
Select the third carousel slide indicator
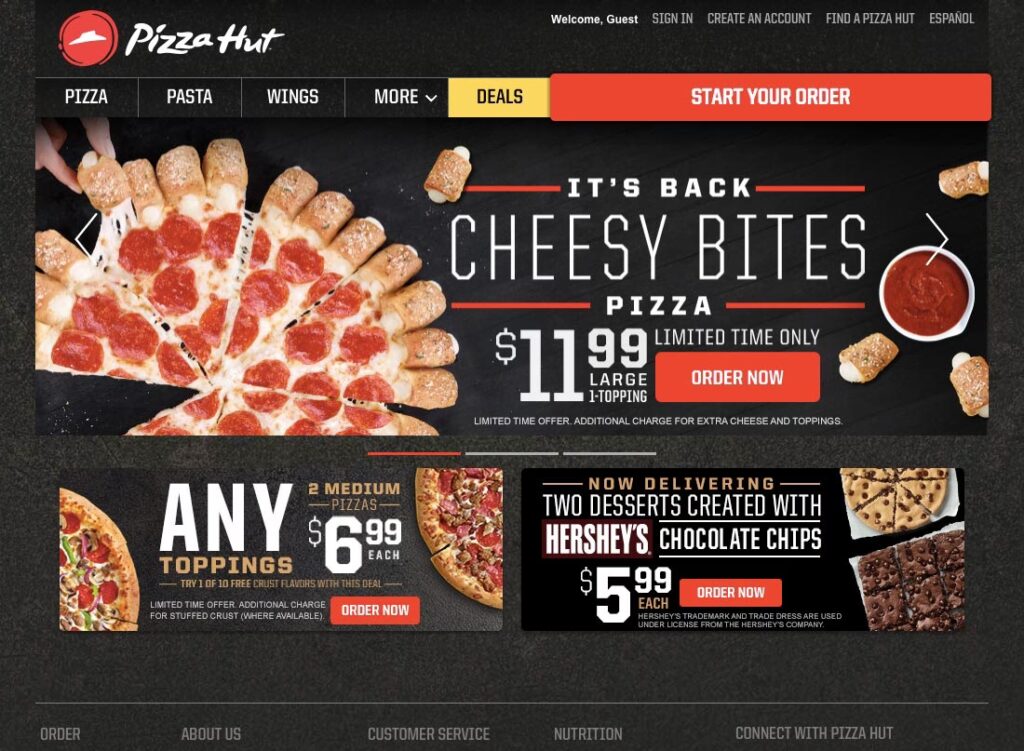pyautogui.click(x=610, y=453)
